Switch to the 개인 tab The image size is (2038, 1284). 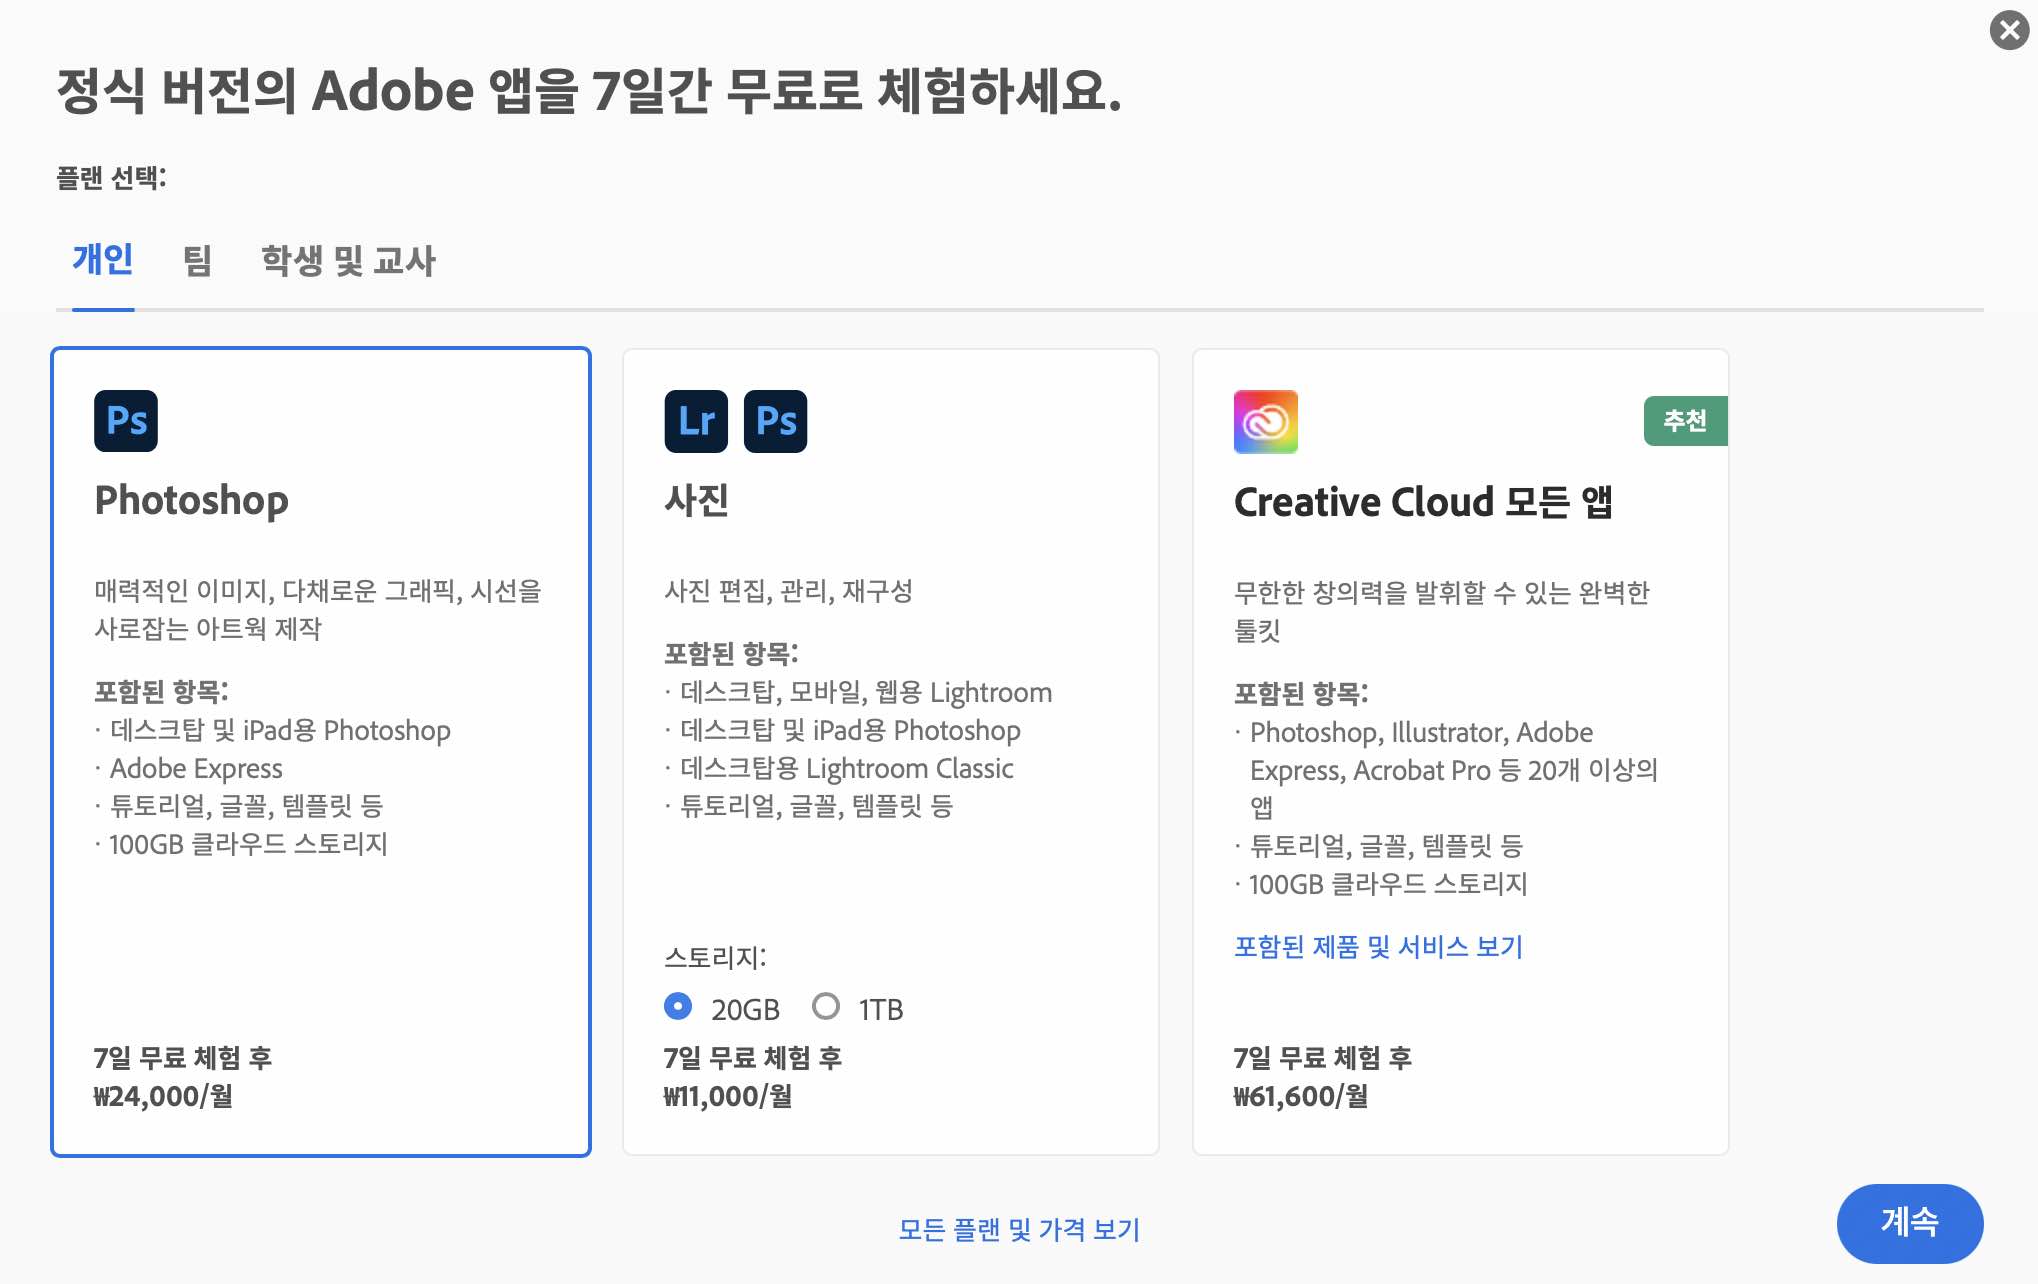(102, 260)
